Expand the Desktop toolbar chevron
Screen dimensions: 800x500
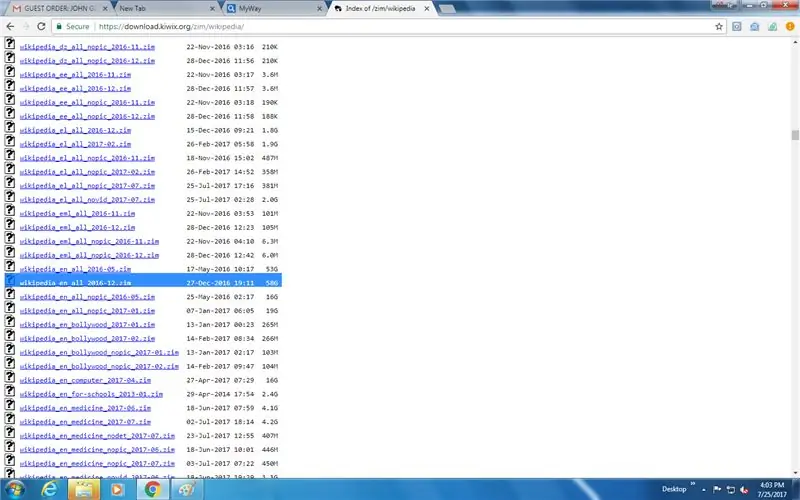coord(693,484)
